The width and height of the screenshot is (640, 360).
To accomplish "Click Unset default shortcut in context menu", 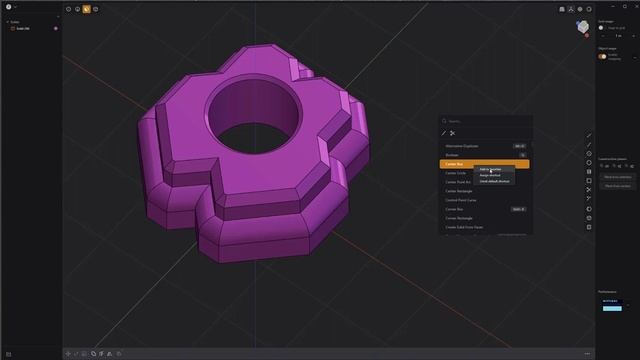I will click(x=494, y=181).
